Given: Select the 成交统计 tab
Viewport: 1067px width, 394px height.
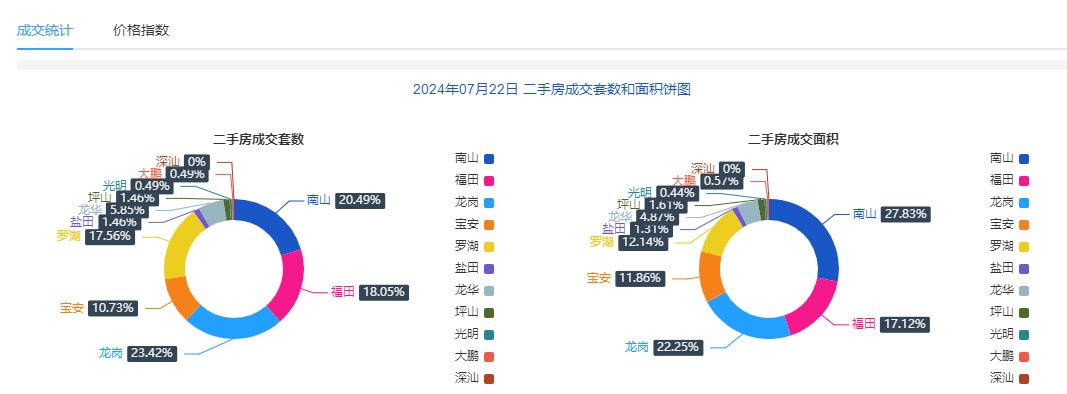Looking at the screenshot, I should click(44, 30).
